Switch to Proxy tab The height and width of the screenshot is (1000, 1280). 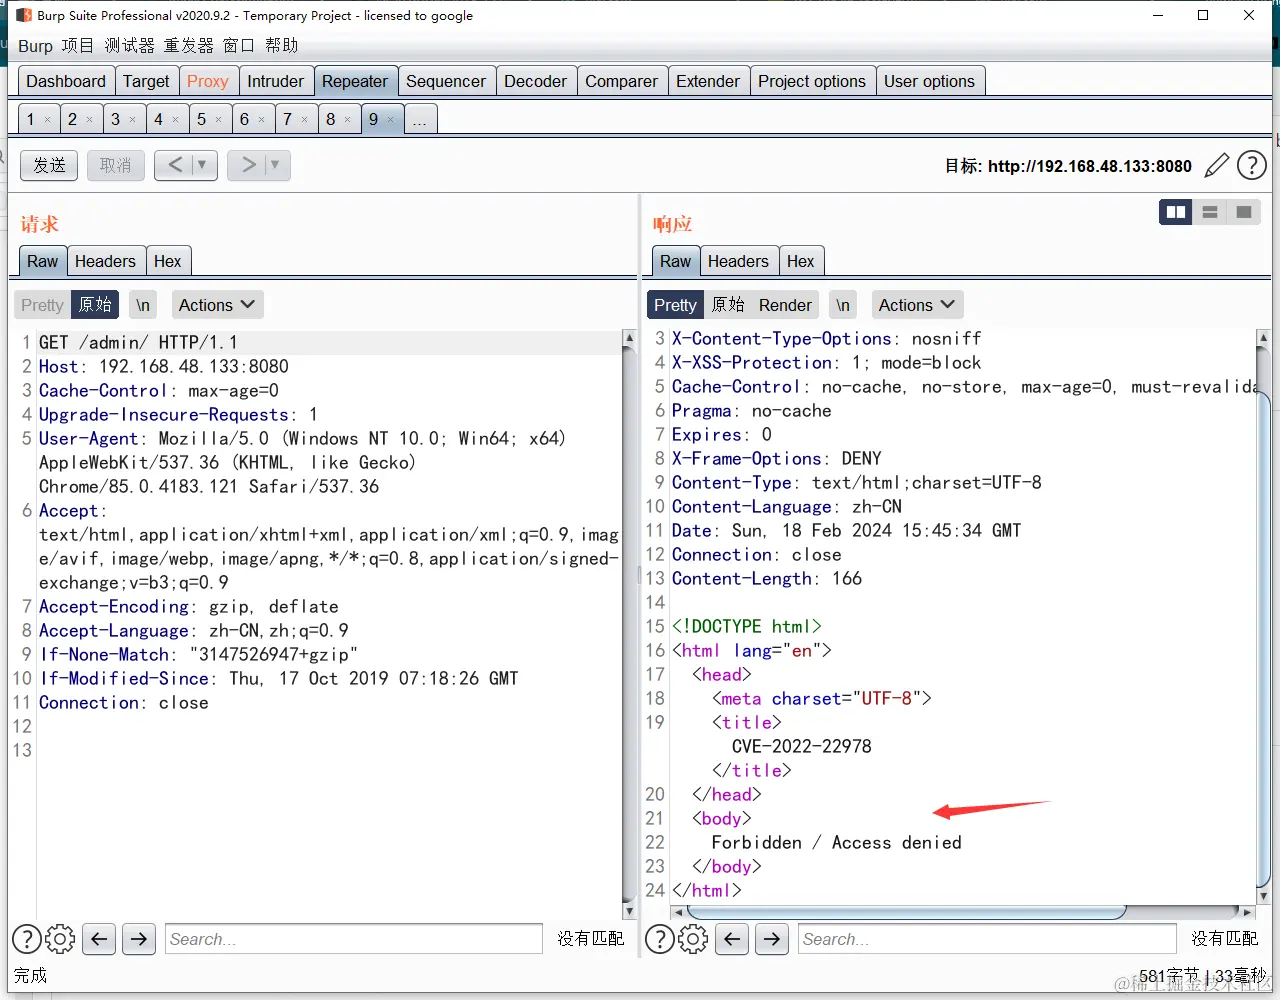coord(207,81)
